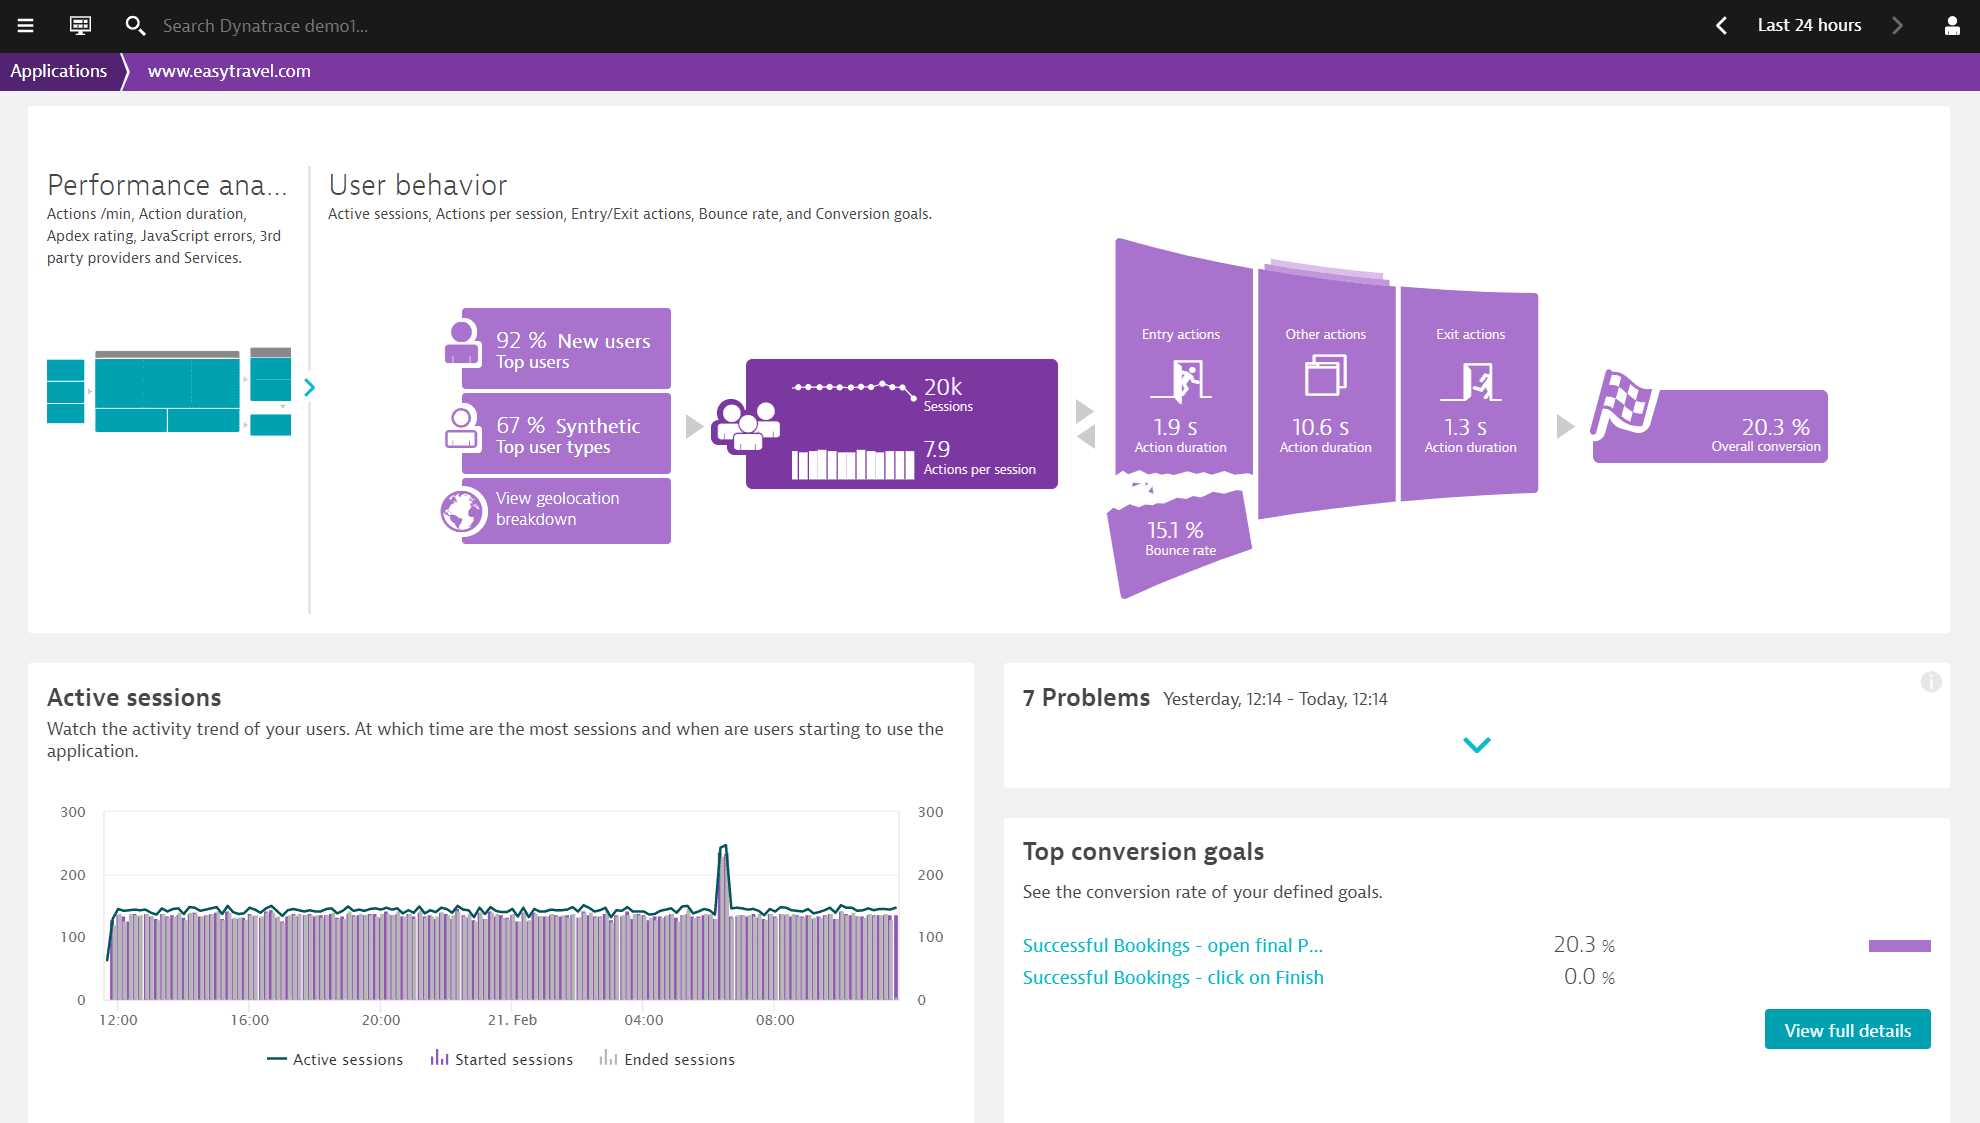Open Successful Bookings - open final P... goal

point(1172,945)
